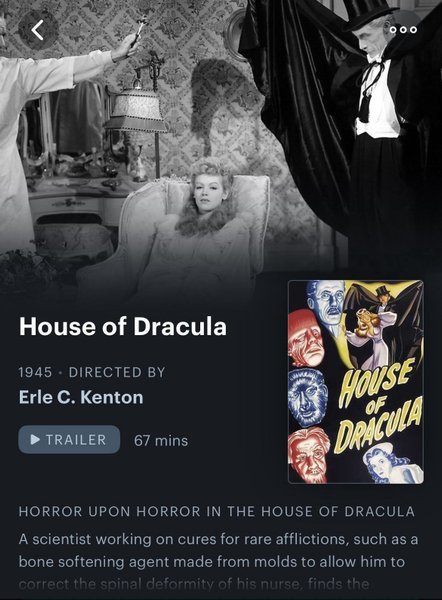Select the 1945 release year
This screenshot has width=442, height=600.
[35, 372]
